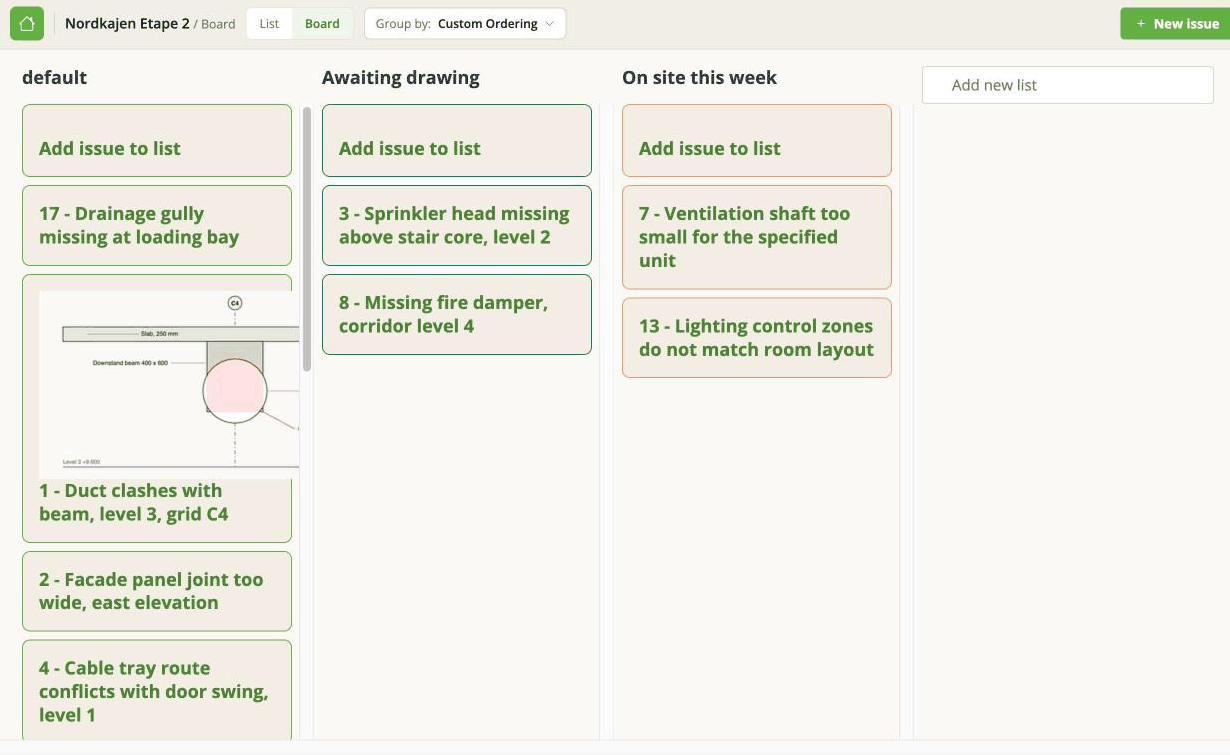Open the Nordkajen Etape 2 project link
The image size is (1230, 755).
[127, 24]
